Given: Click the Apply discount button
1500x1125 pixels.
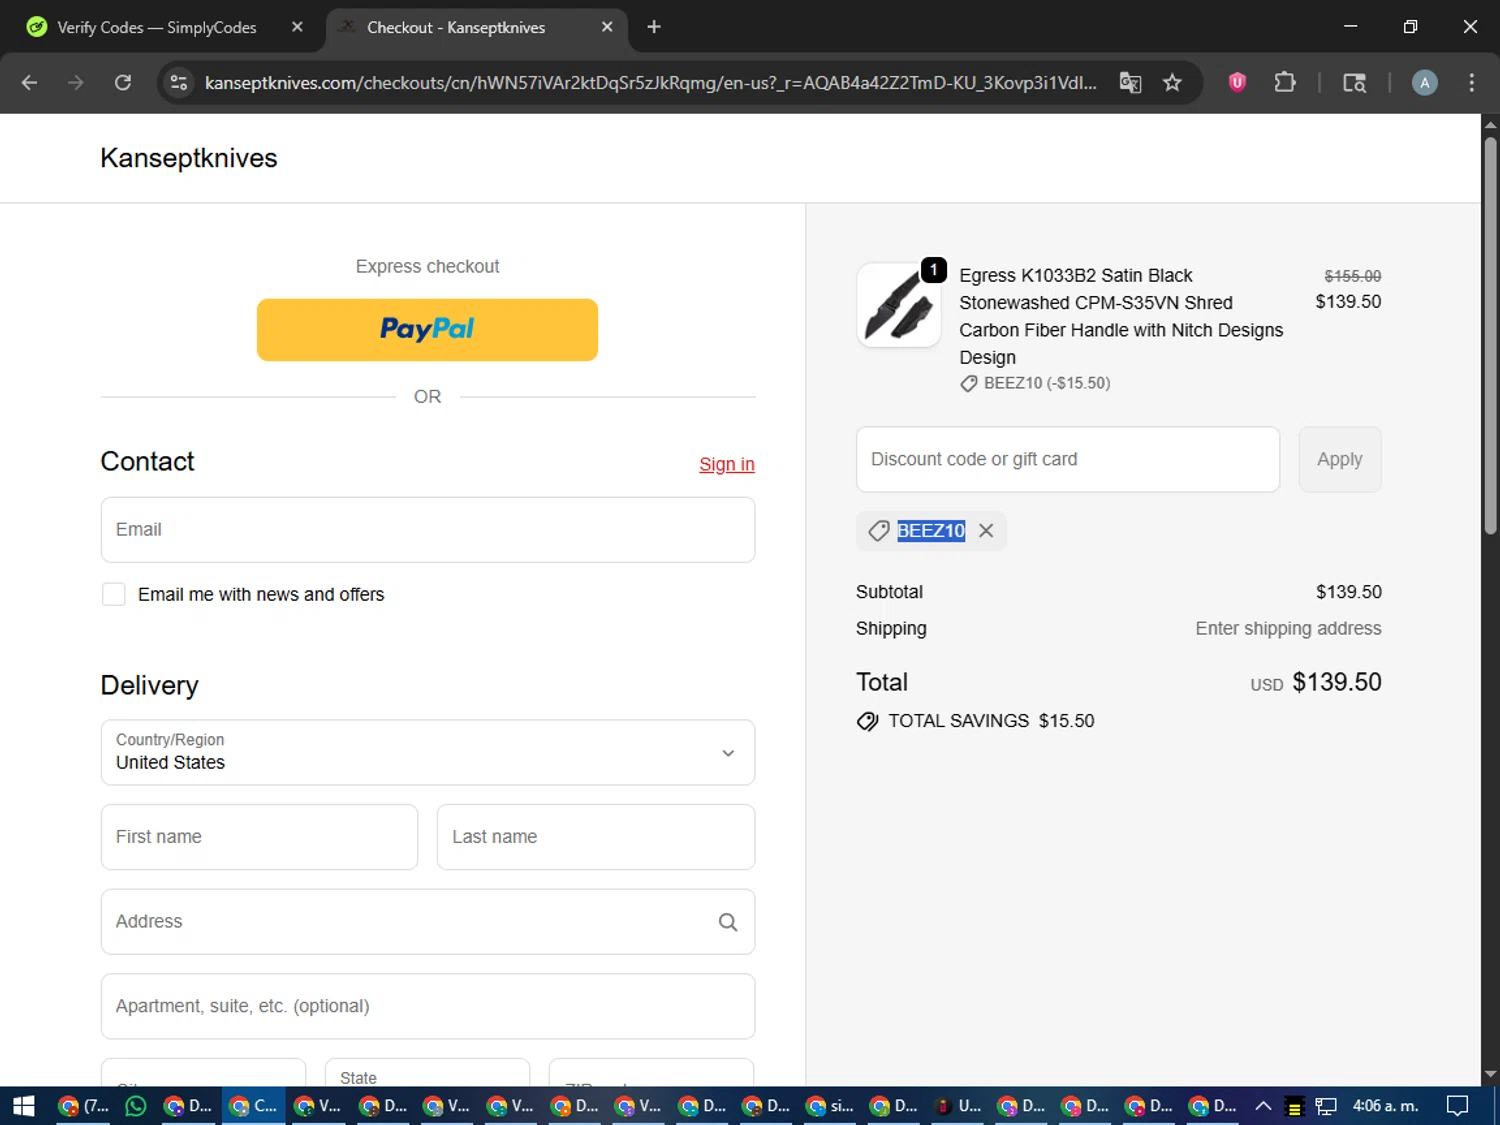Looking at the screenshot, I should pos(1340,459).
